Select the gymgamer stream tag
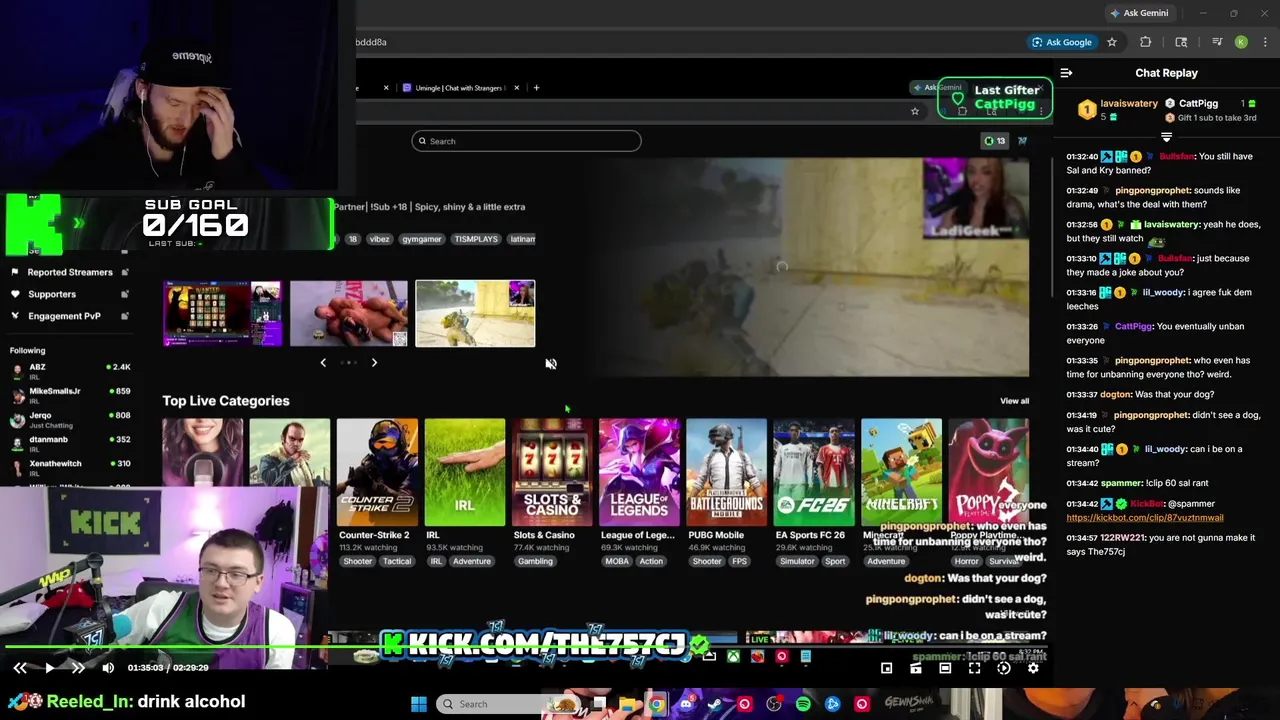This screenshot has height=720, width=1280. (421, 239)
